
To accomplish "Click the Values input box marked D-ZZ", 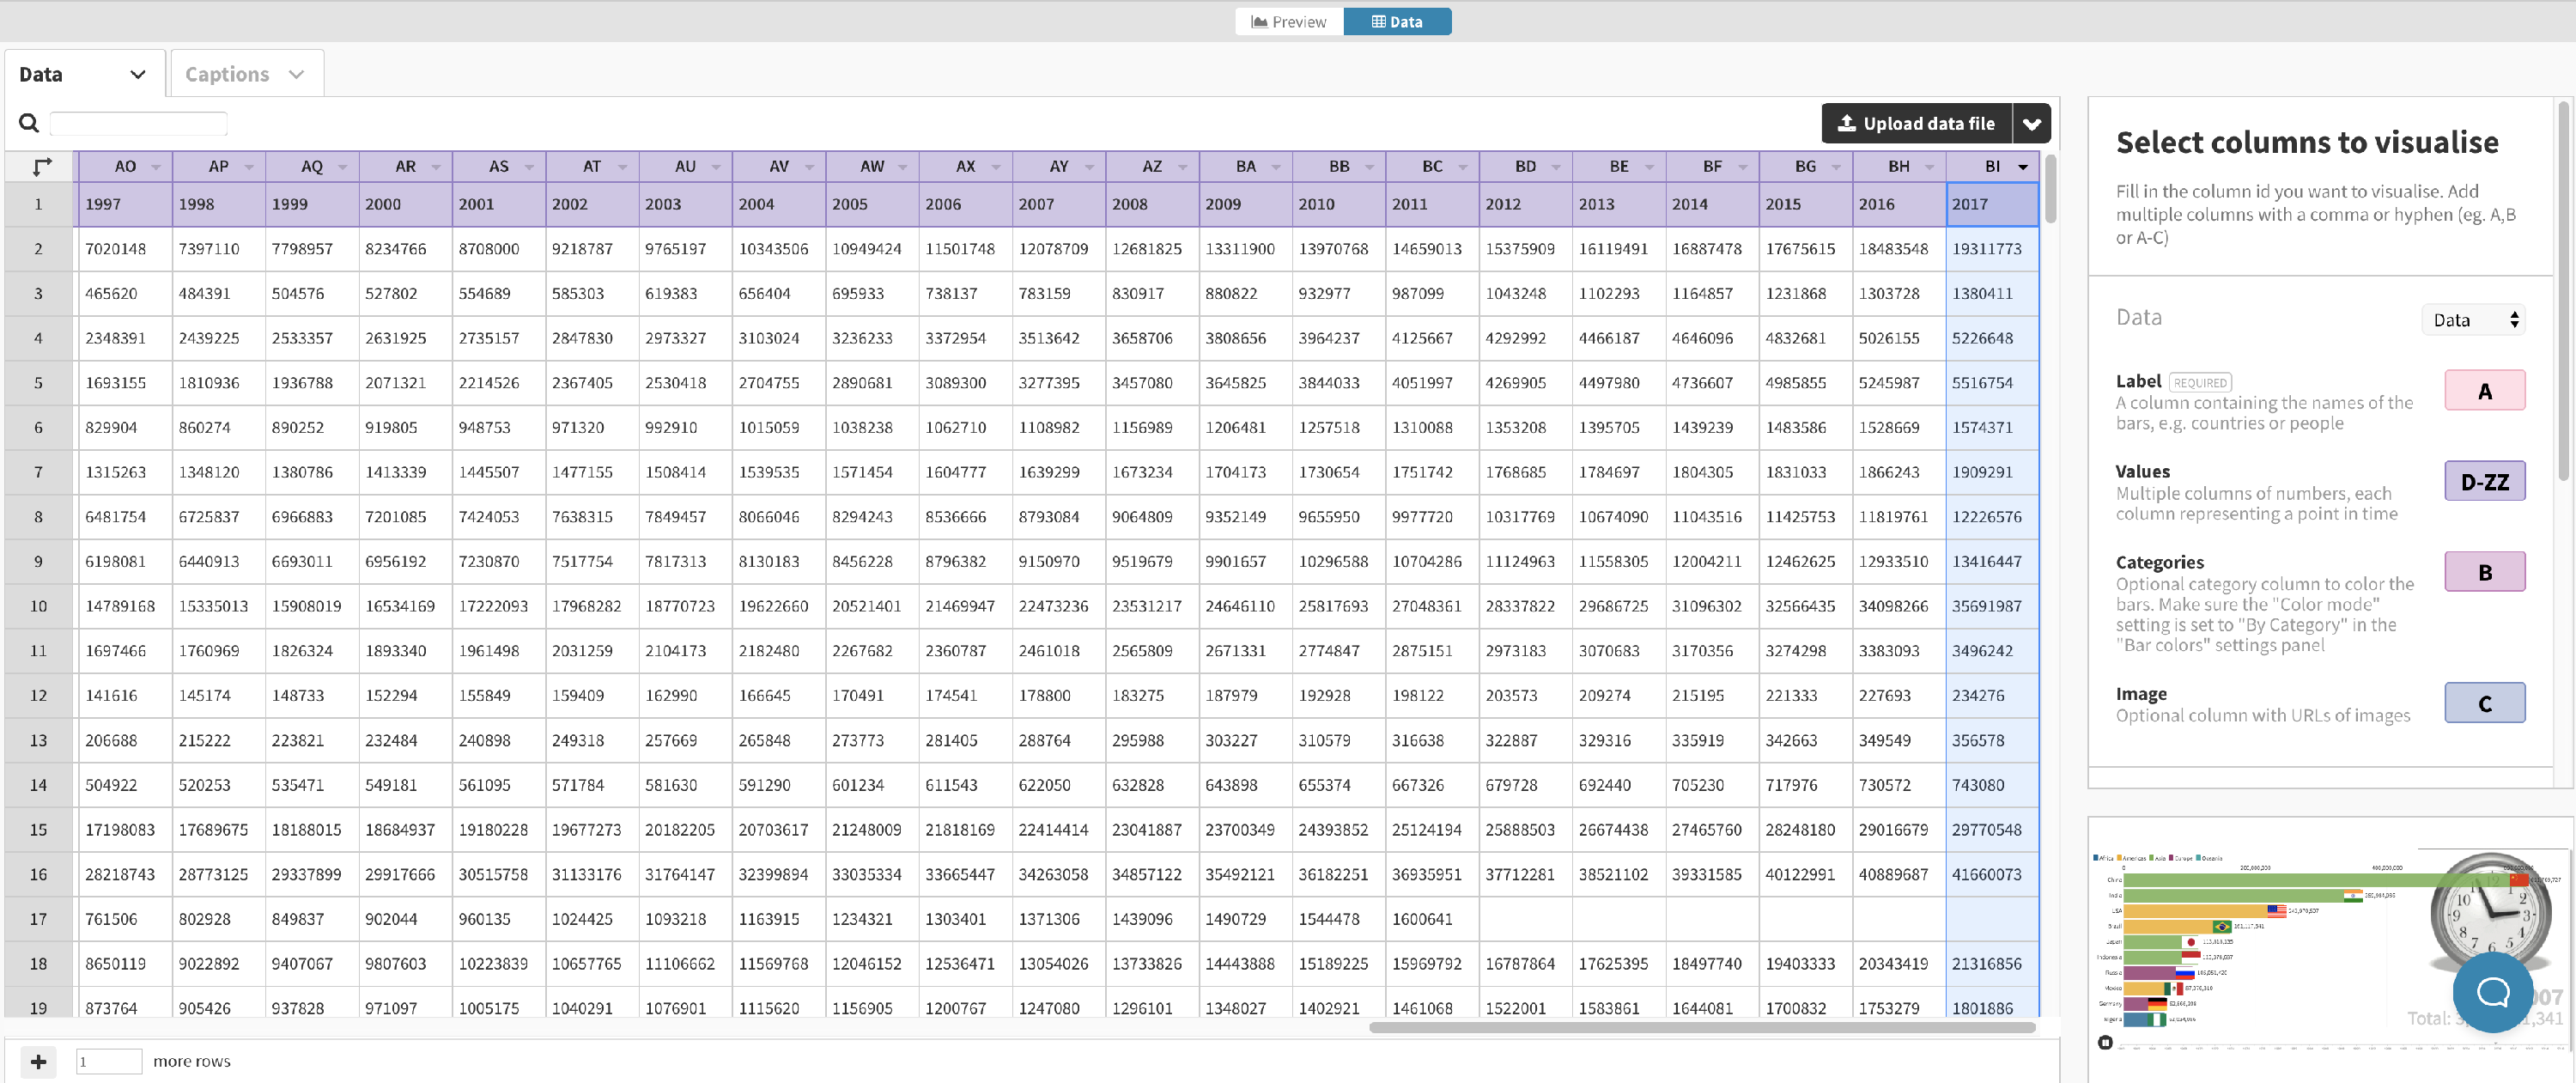I will [x=2485, y=480].
